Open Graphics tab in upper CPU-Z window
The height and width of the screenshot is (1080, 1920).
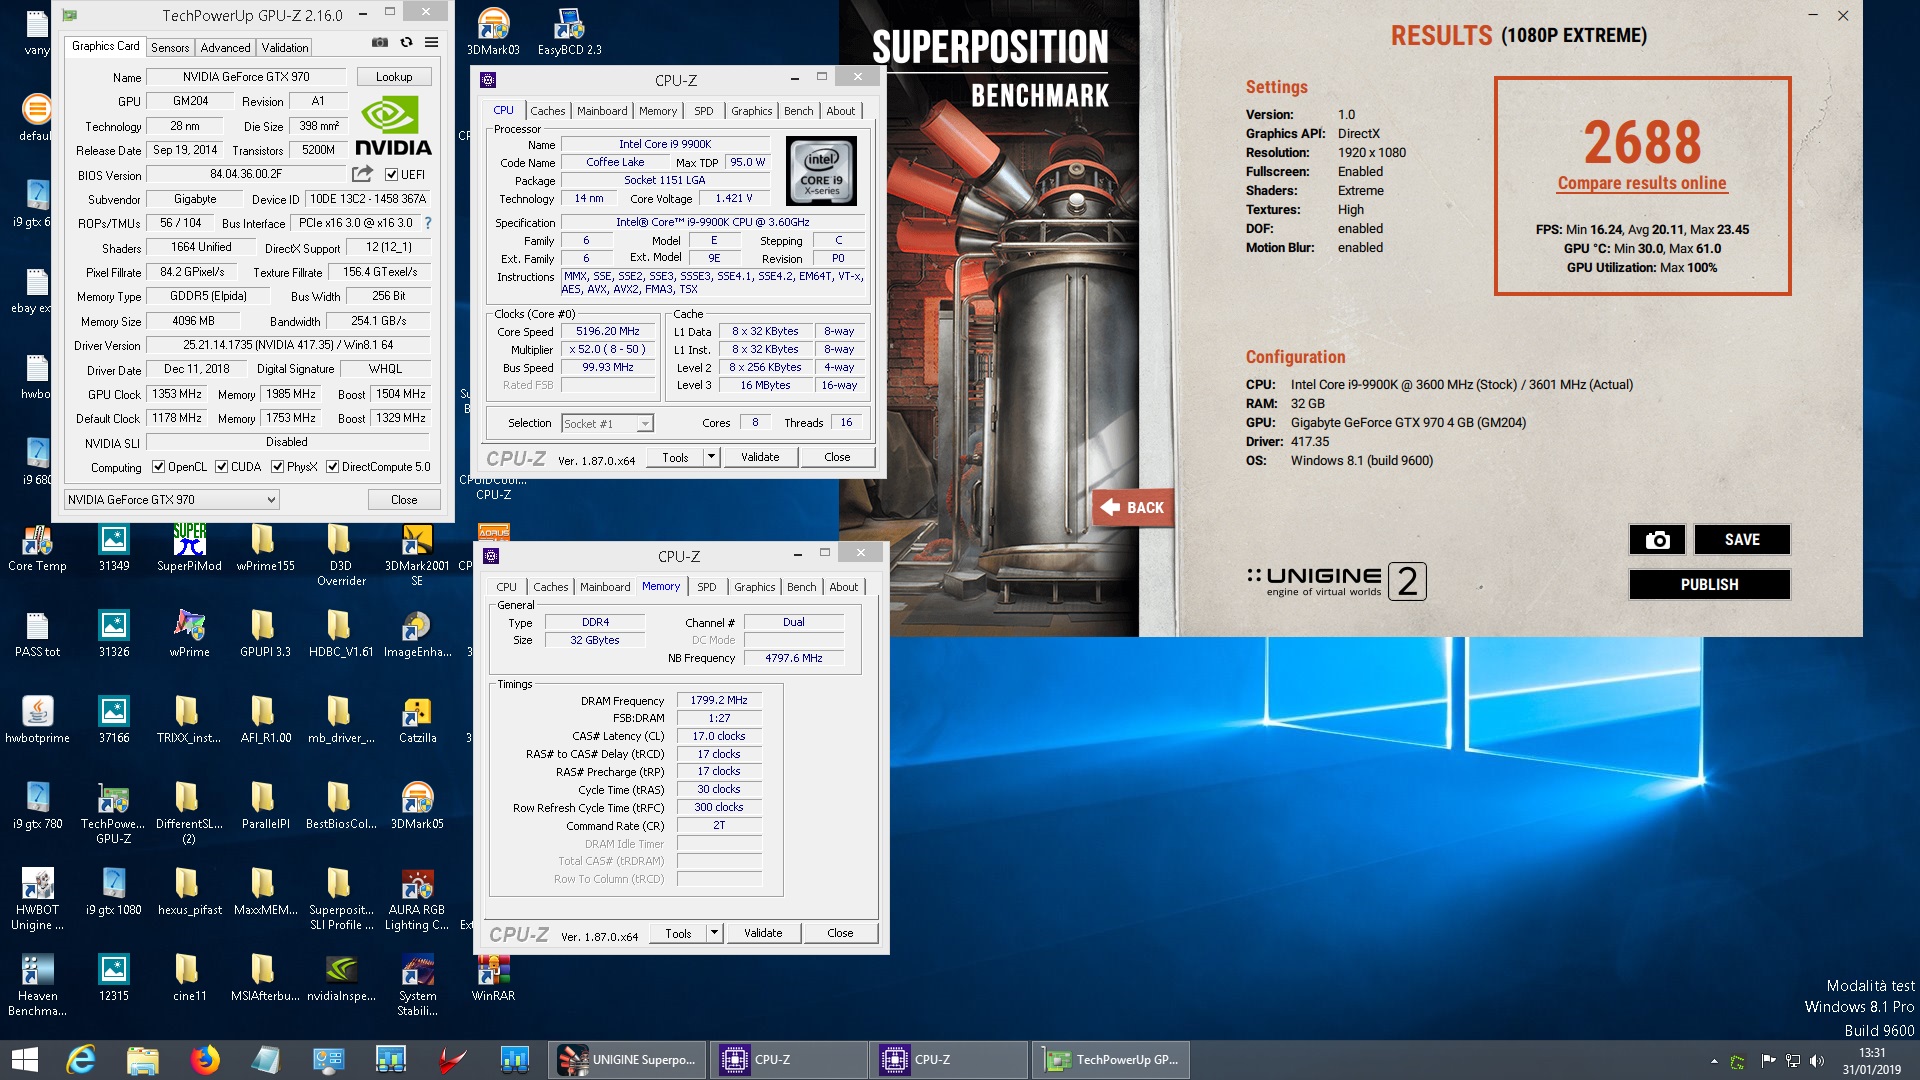coord(751,111)
